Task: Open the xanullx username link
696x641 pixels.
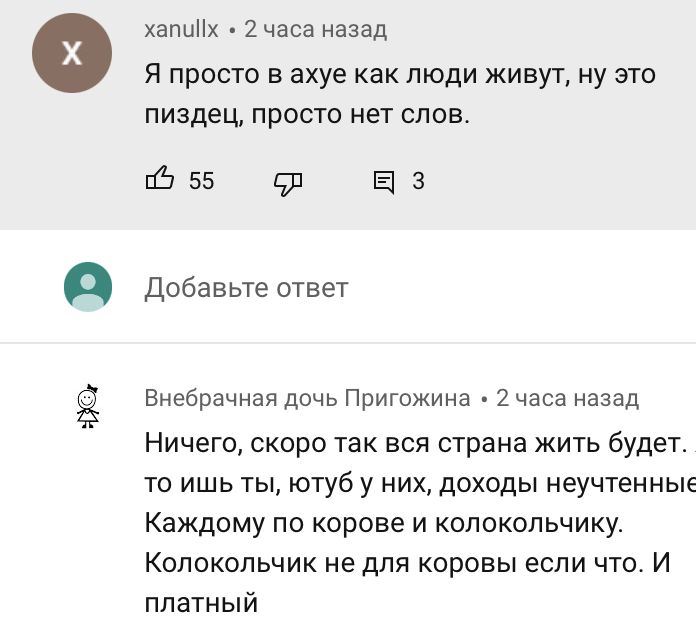Action: click(181, 30)
